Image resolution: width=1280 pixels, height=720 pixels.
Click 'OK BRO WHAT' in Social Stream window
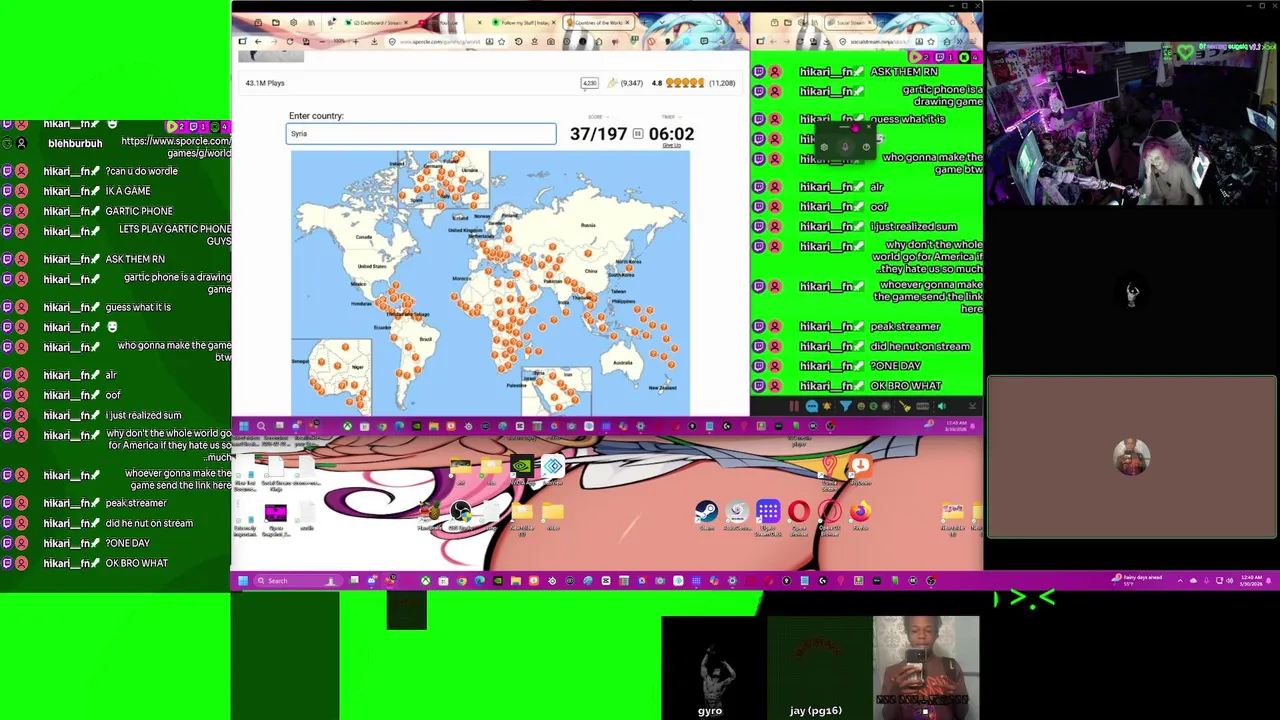click(906, 386)
